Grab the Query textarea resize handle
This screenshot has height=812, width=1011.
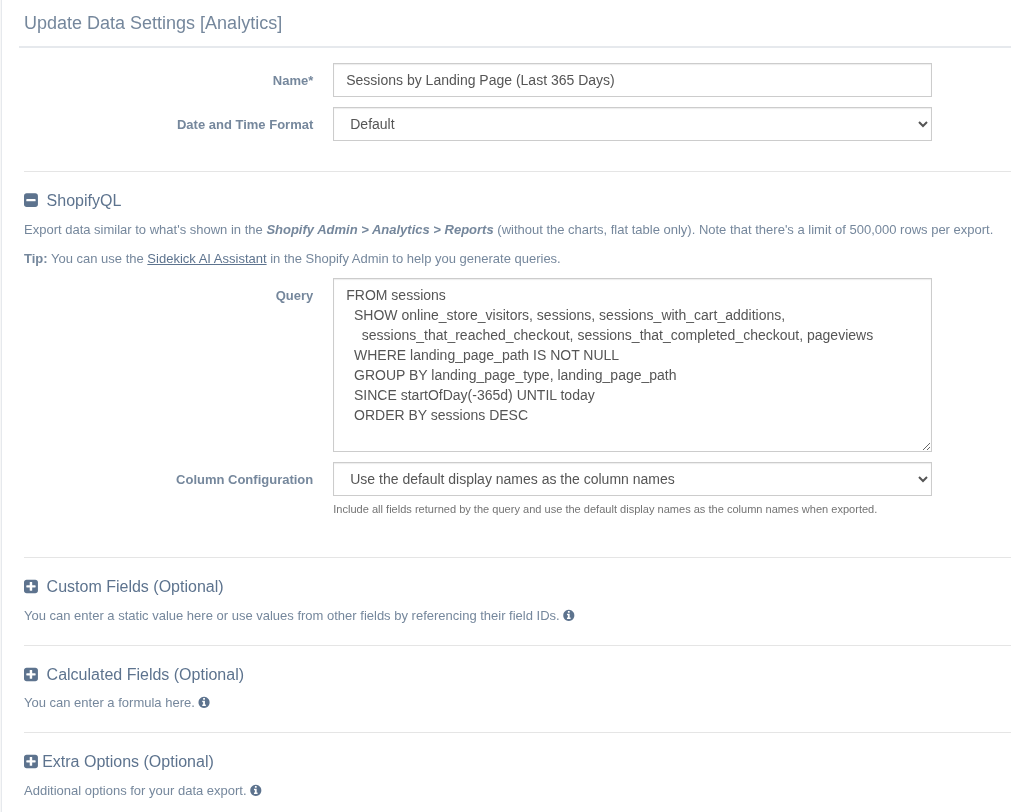[926, 446]
